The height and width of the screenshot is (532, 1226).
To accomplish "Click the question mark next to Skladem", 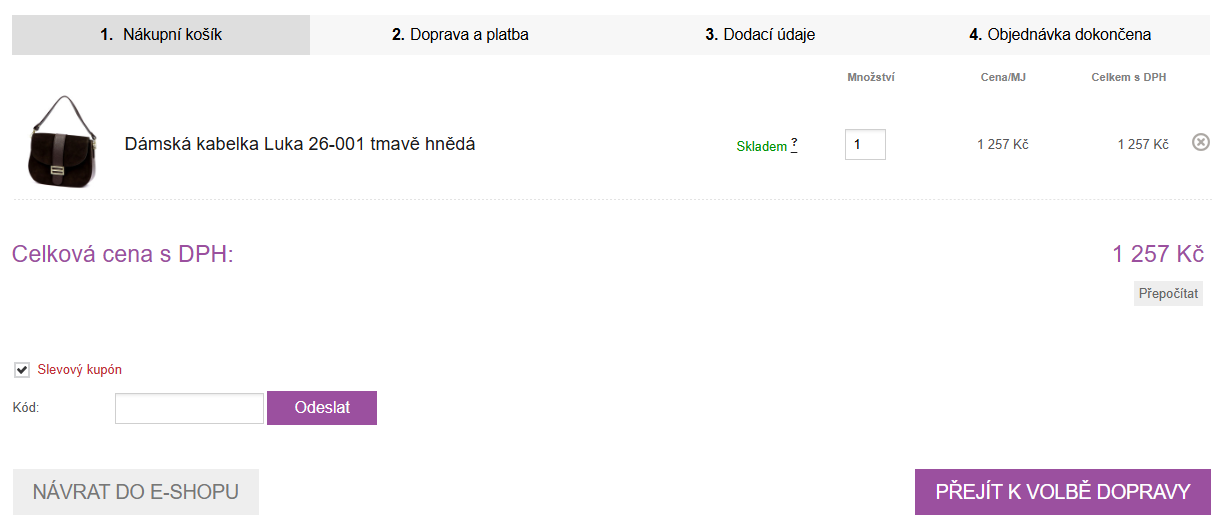I will point(794,144).
